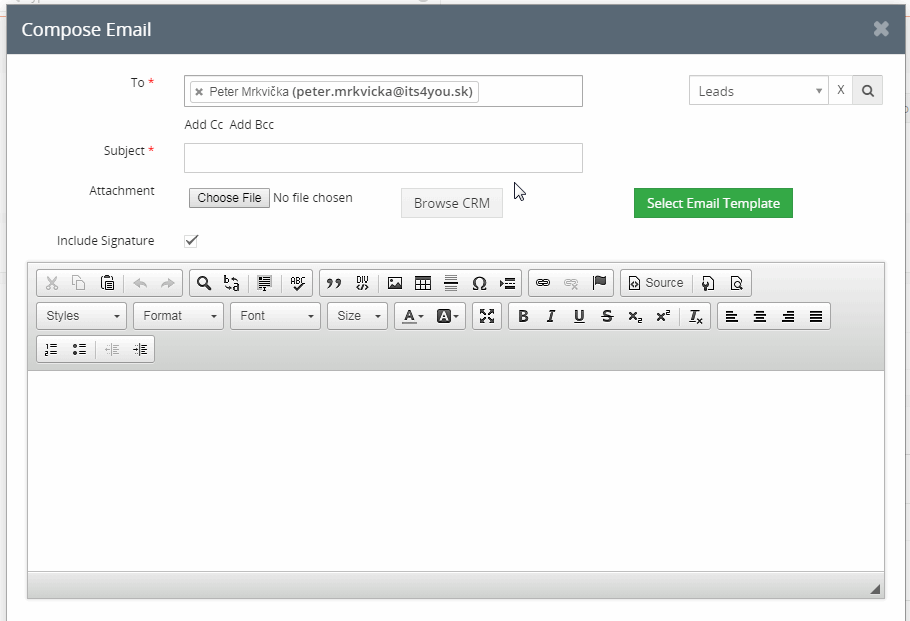Open the Find magnifier tool in the editor
Image resolution: width=910 pixels, height=621 pixels.
204,283
